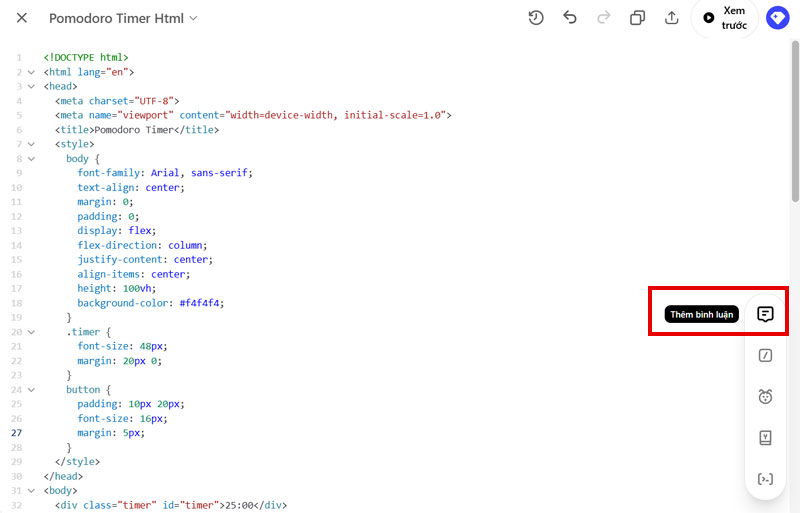Close the Pomodoro Timer canvas with X
This screenshot has width=800, height=513.
coord(22,18)
